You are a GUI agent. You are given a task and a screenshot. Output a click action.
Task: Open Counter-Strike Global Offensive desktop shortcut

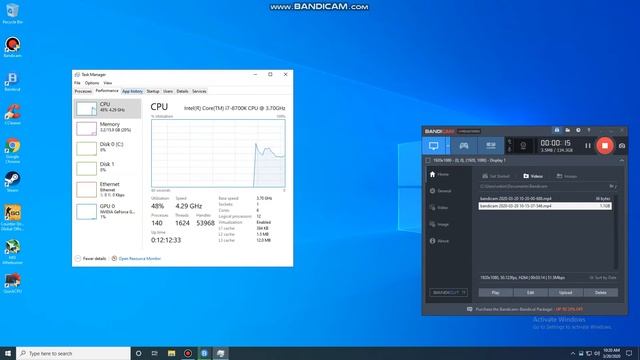point(12,218)
